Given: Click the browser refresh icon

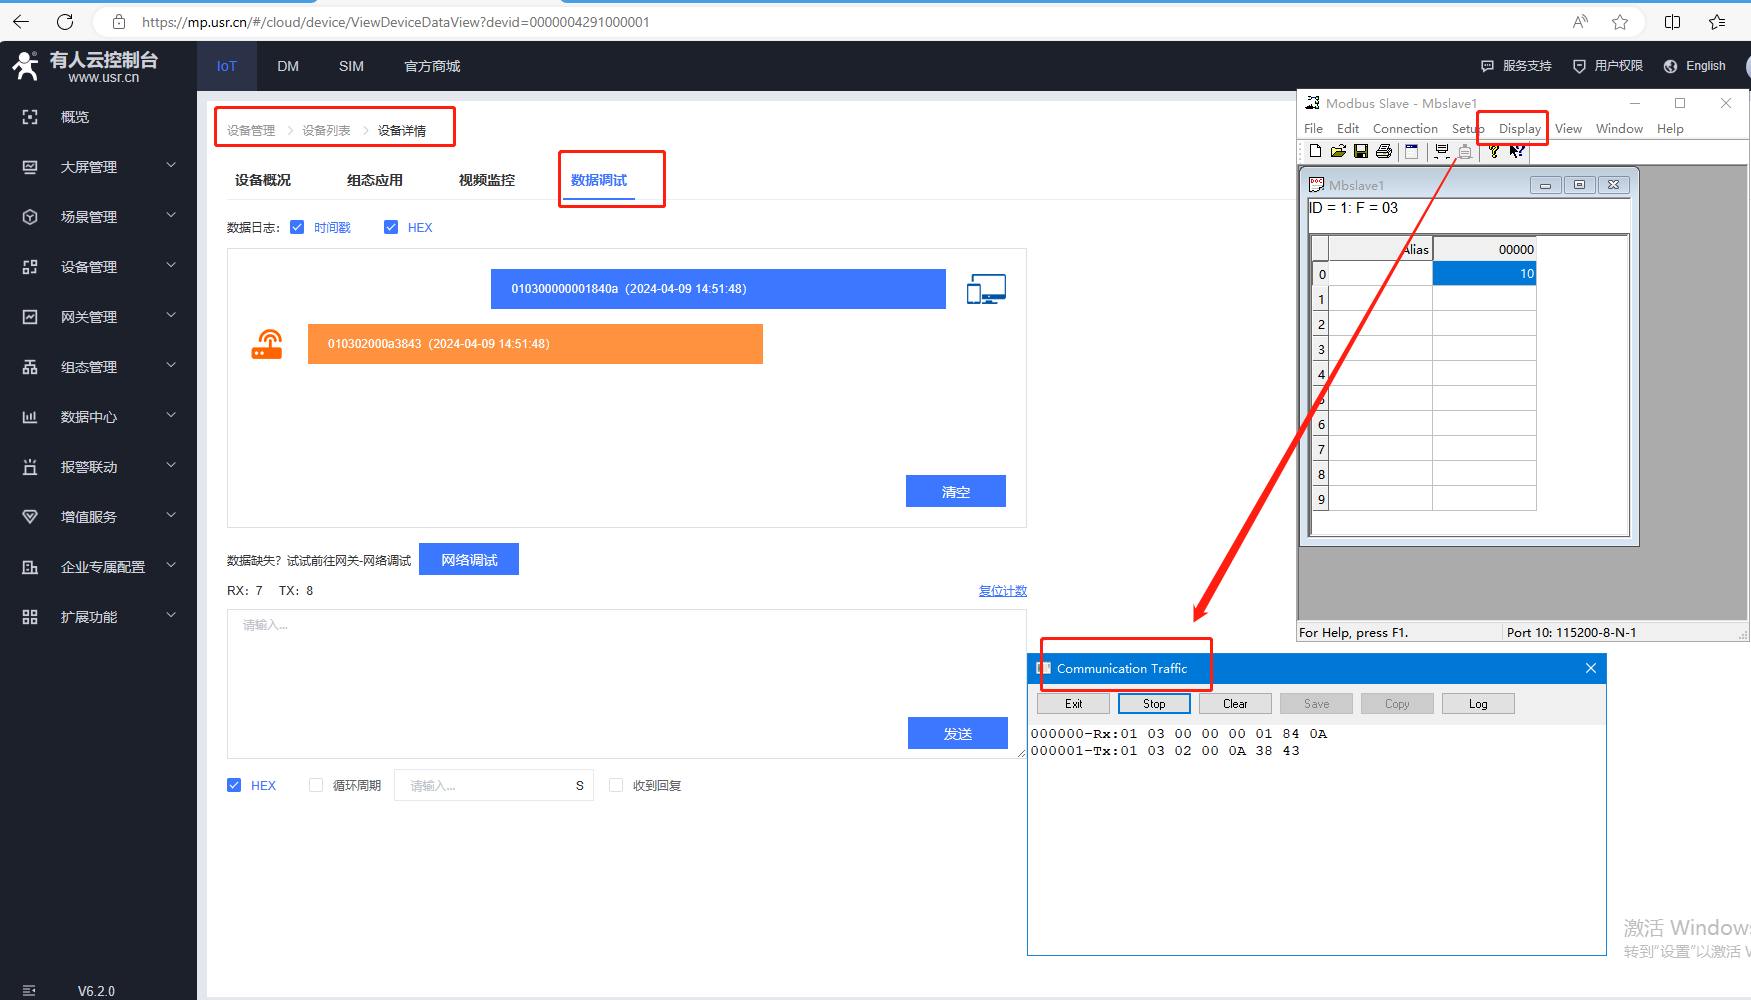Looking at the screenshot, I should [x=65, y=22].
